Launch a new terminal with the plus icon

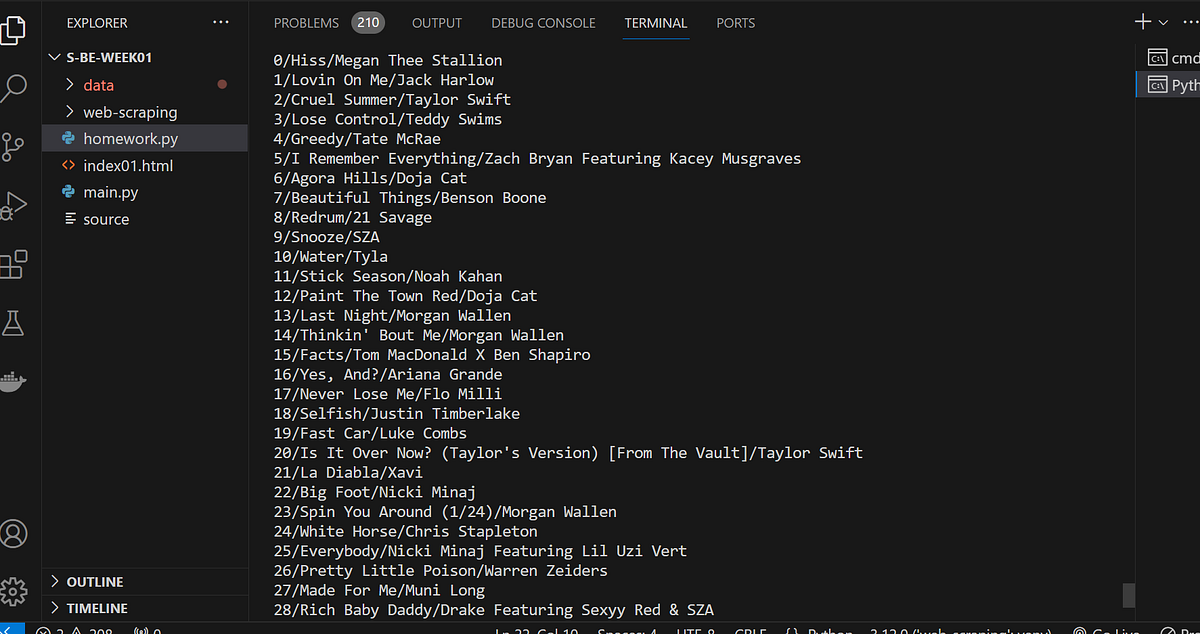[1142, 20]
